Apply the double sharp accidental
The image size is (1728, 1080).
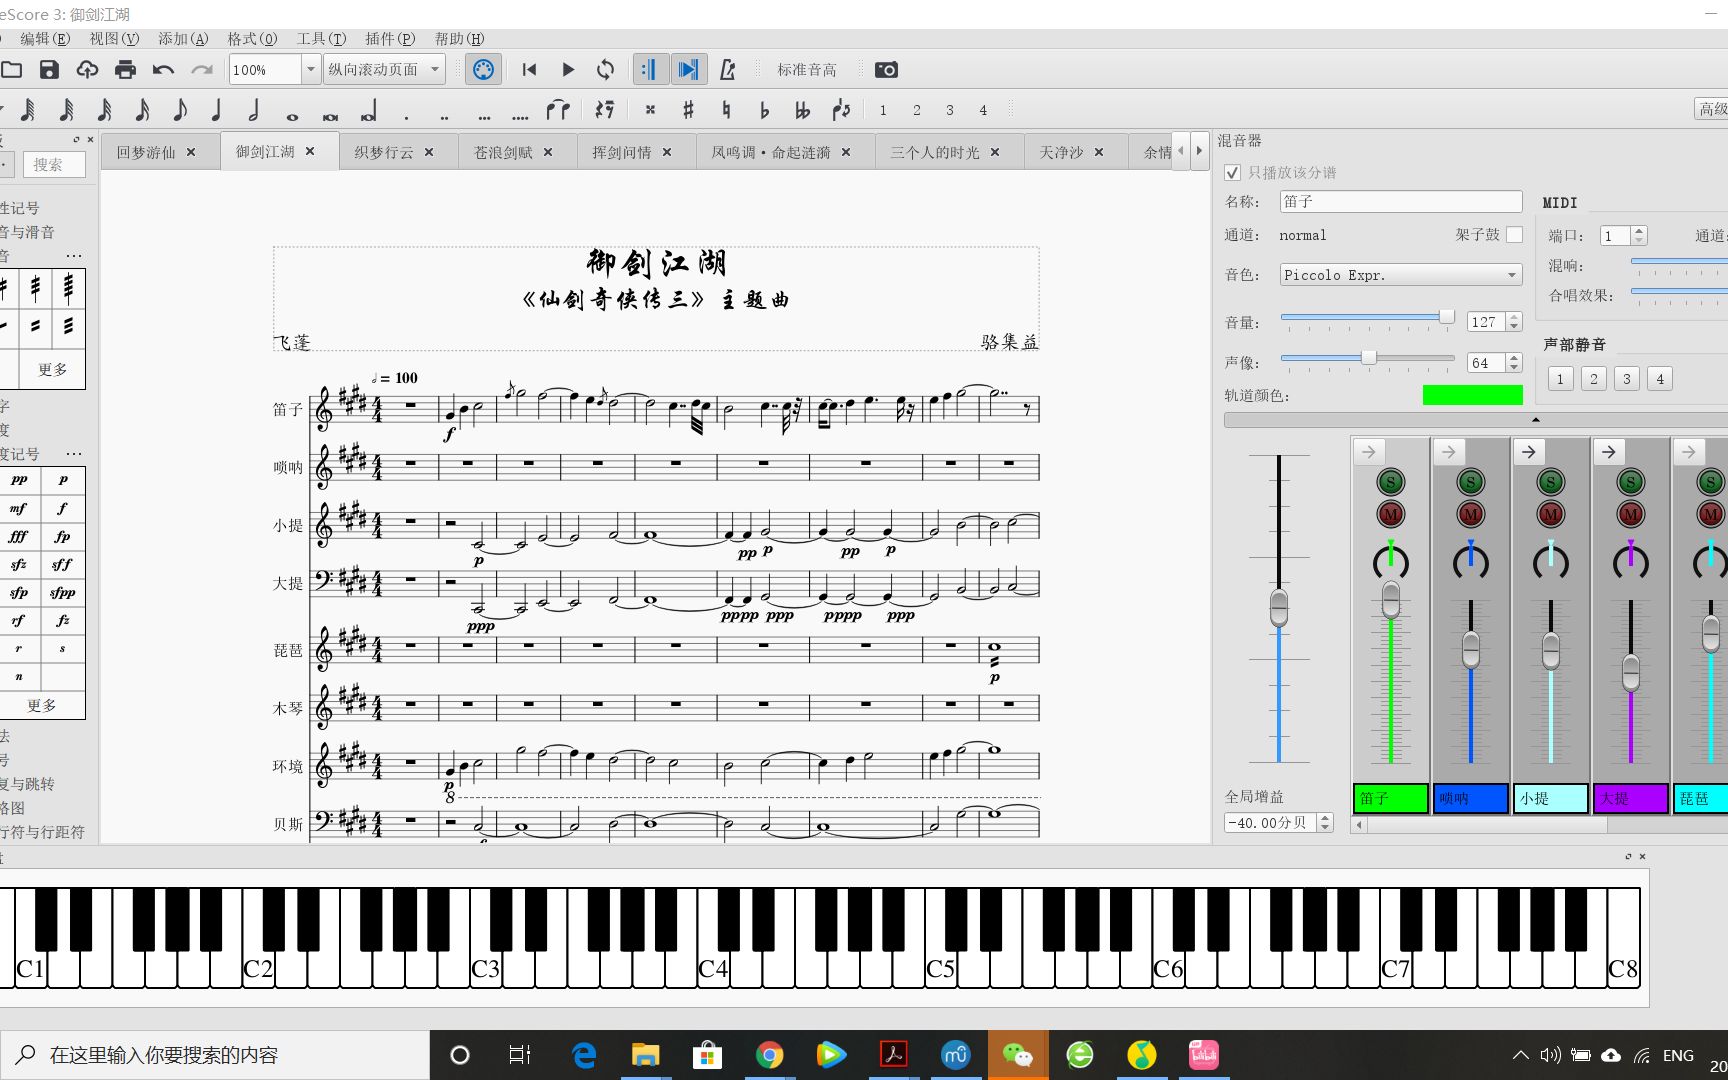(650, 109)
